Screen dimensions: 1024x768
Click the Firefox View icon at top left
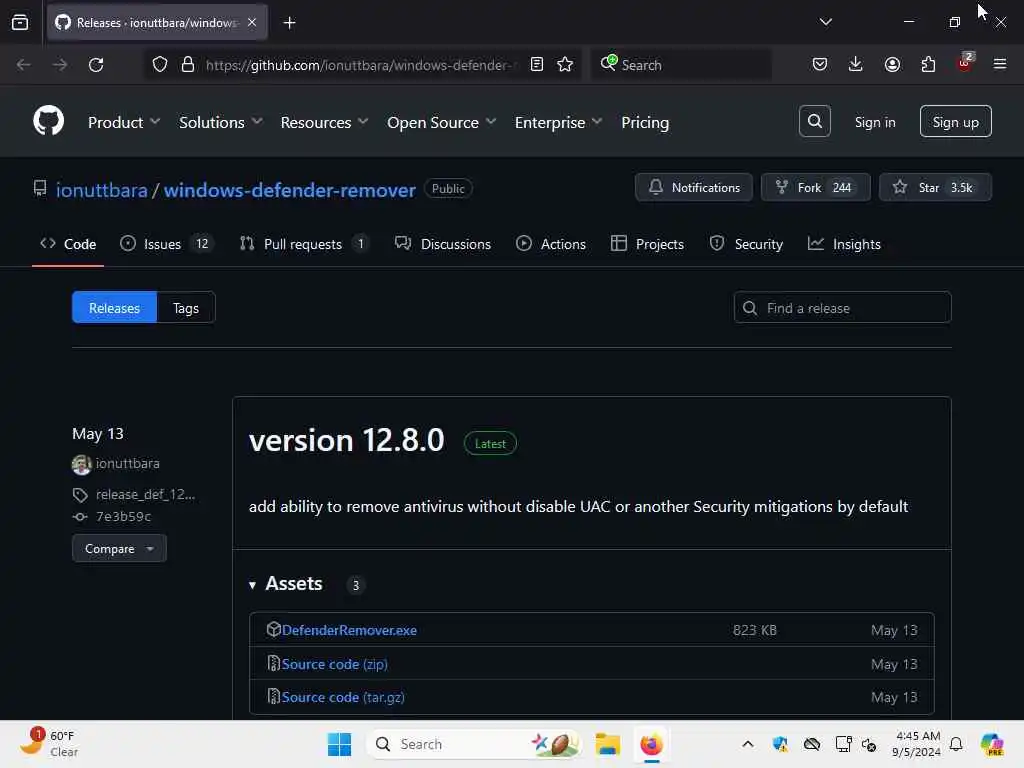pos(20,22)
